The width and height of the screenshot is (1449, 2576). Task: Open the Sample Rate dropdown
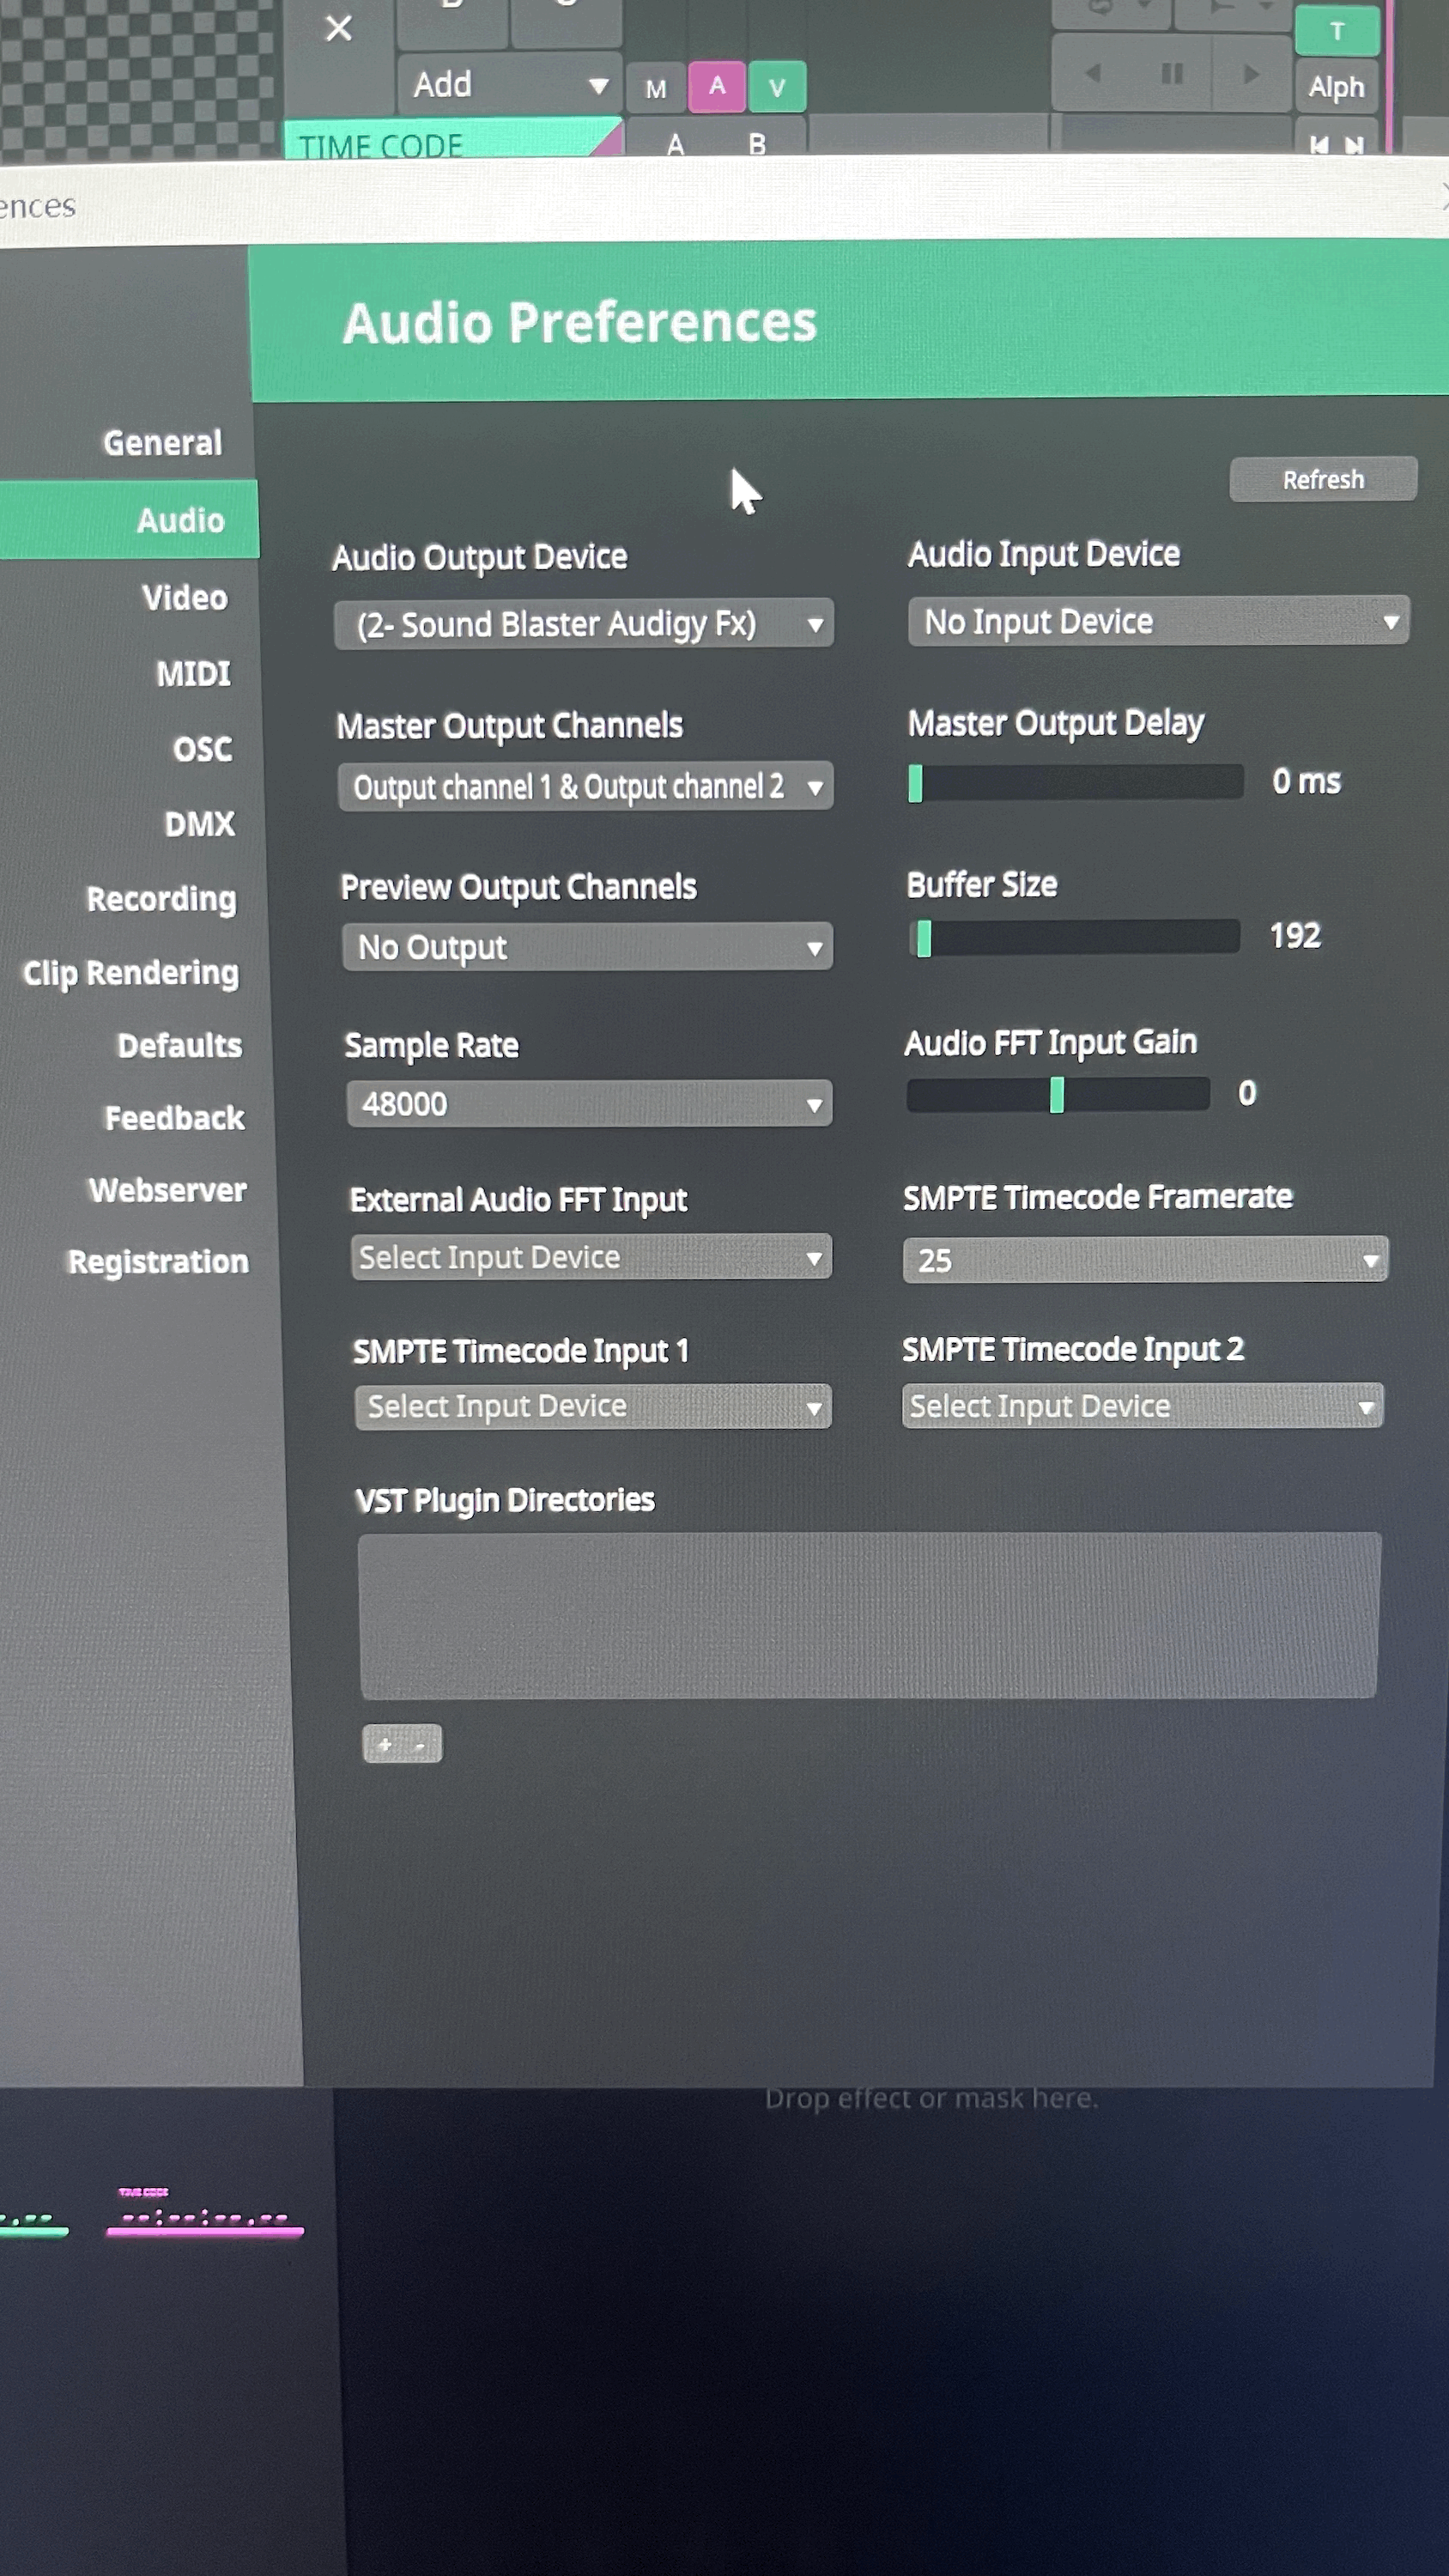[x=589, y=1103]
